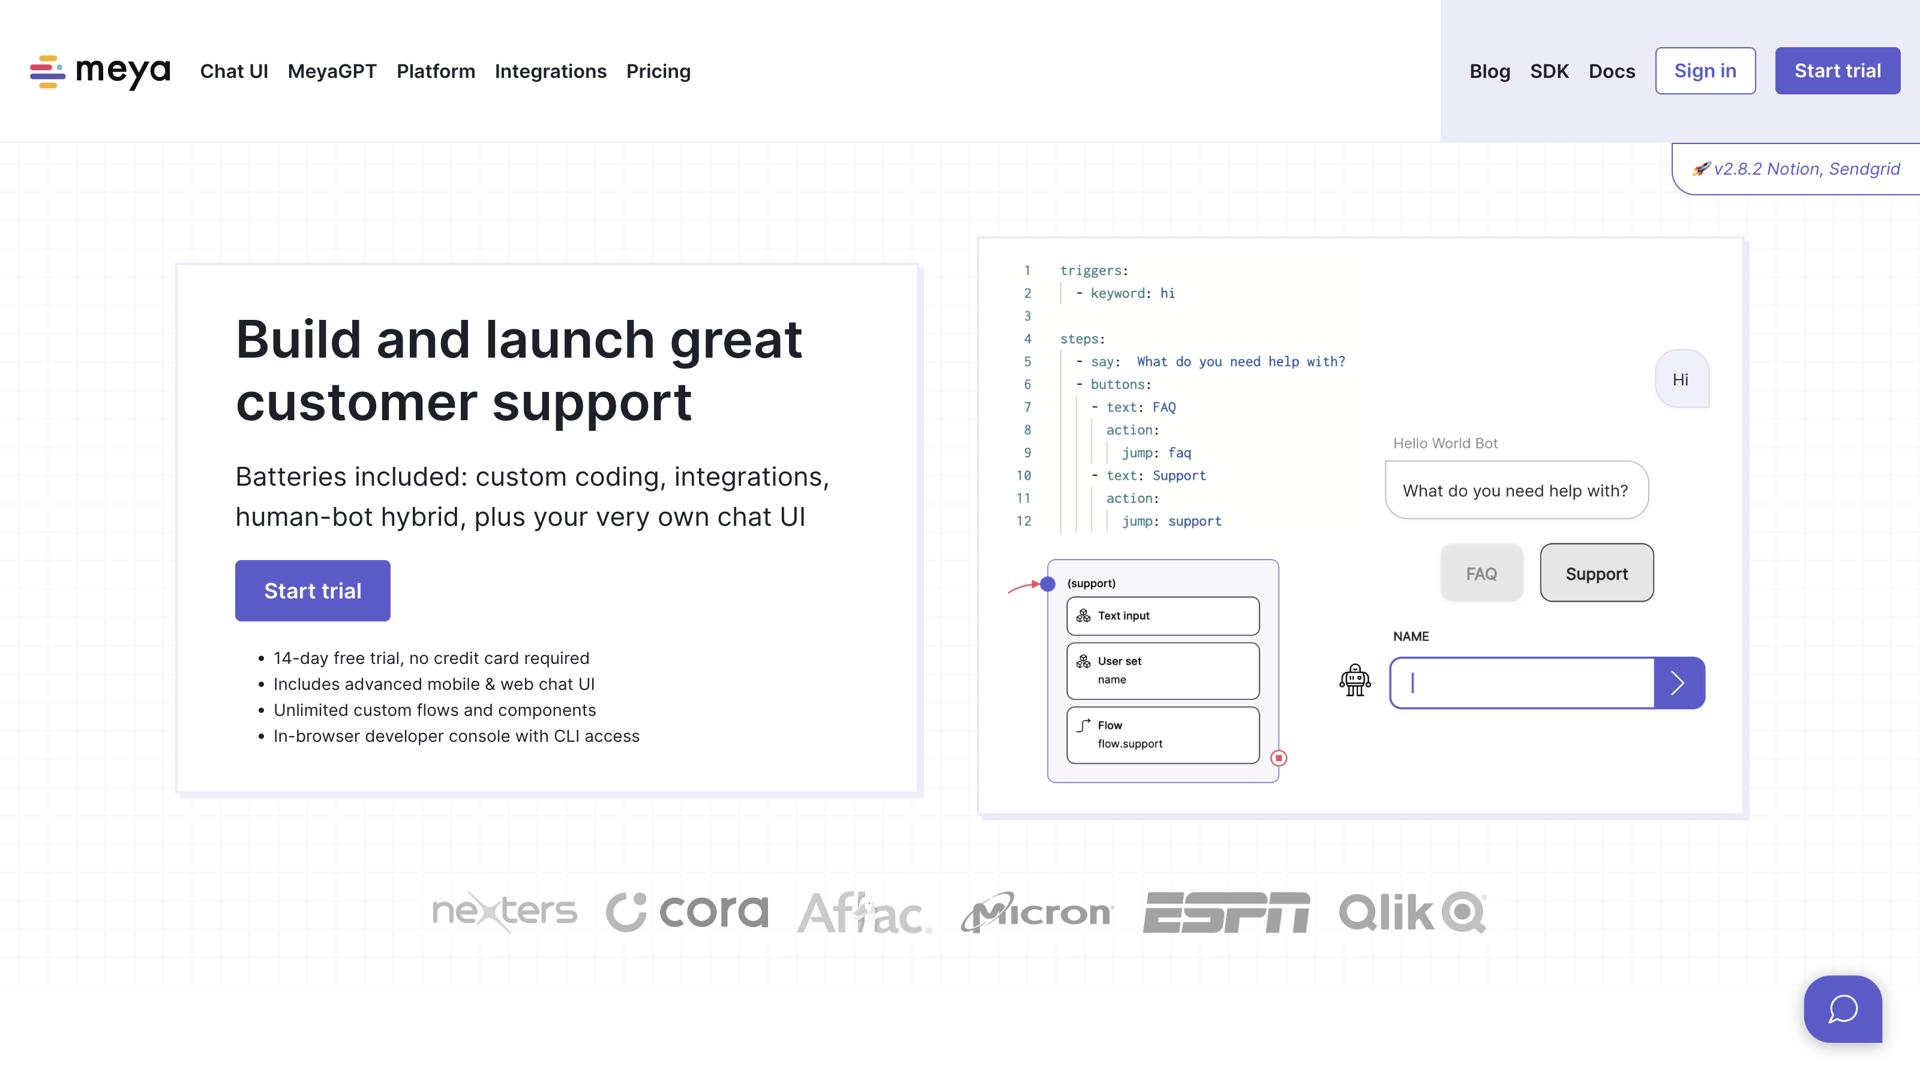This screenshot has width=1920, height=1080.
Task: Choose the Support chat option
Action: click(1596, 573)
